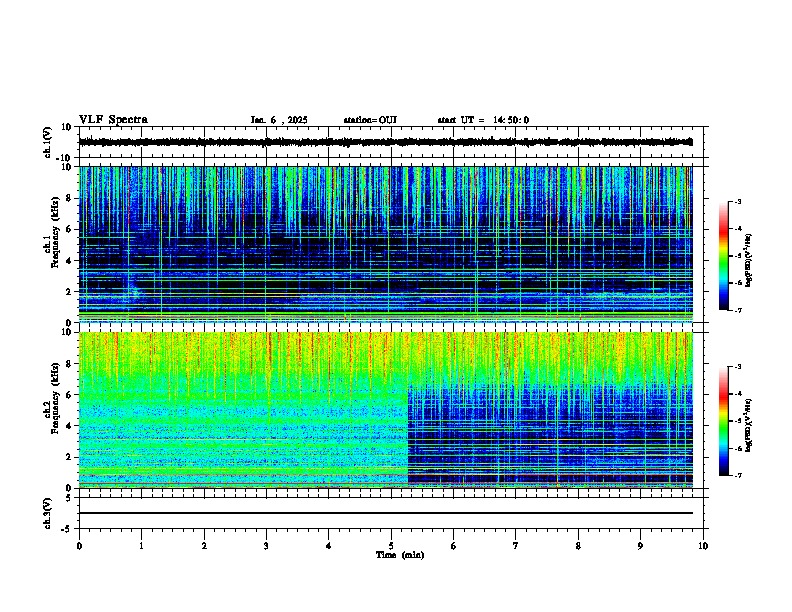Click the ch.2 color bar log(PSD) label
This screenshot has height=612, width=792.
(749, 425)
